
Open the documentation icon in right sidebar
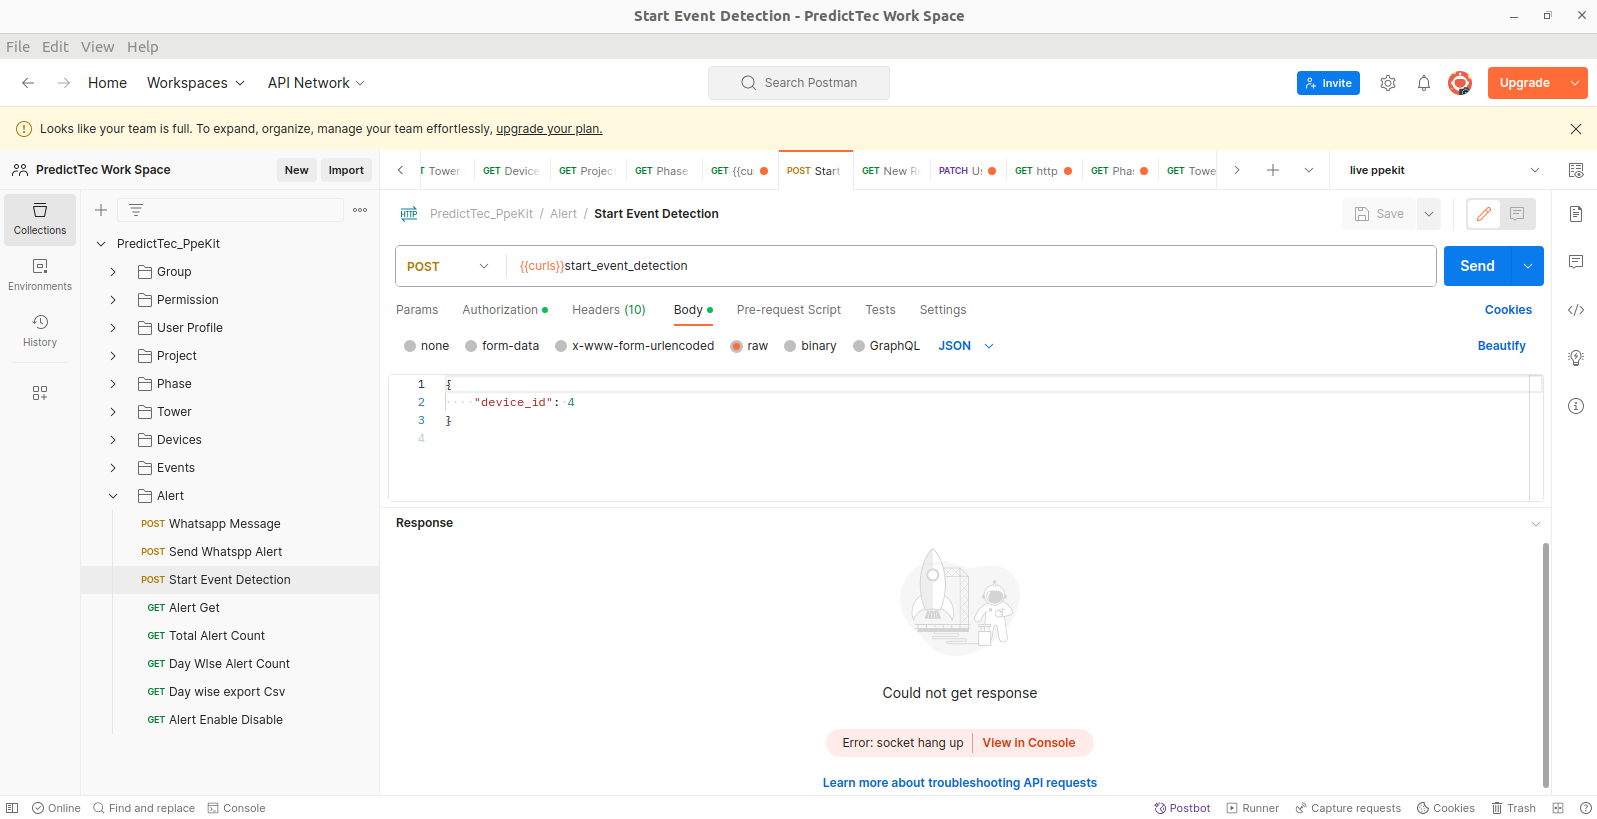(x=1575, y=214)
